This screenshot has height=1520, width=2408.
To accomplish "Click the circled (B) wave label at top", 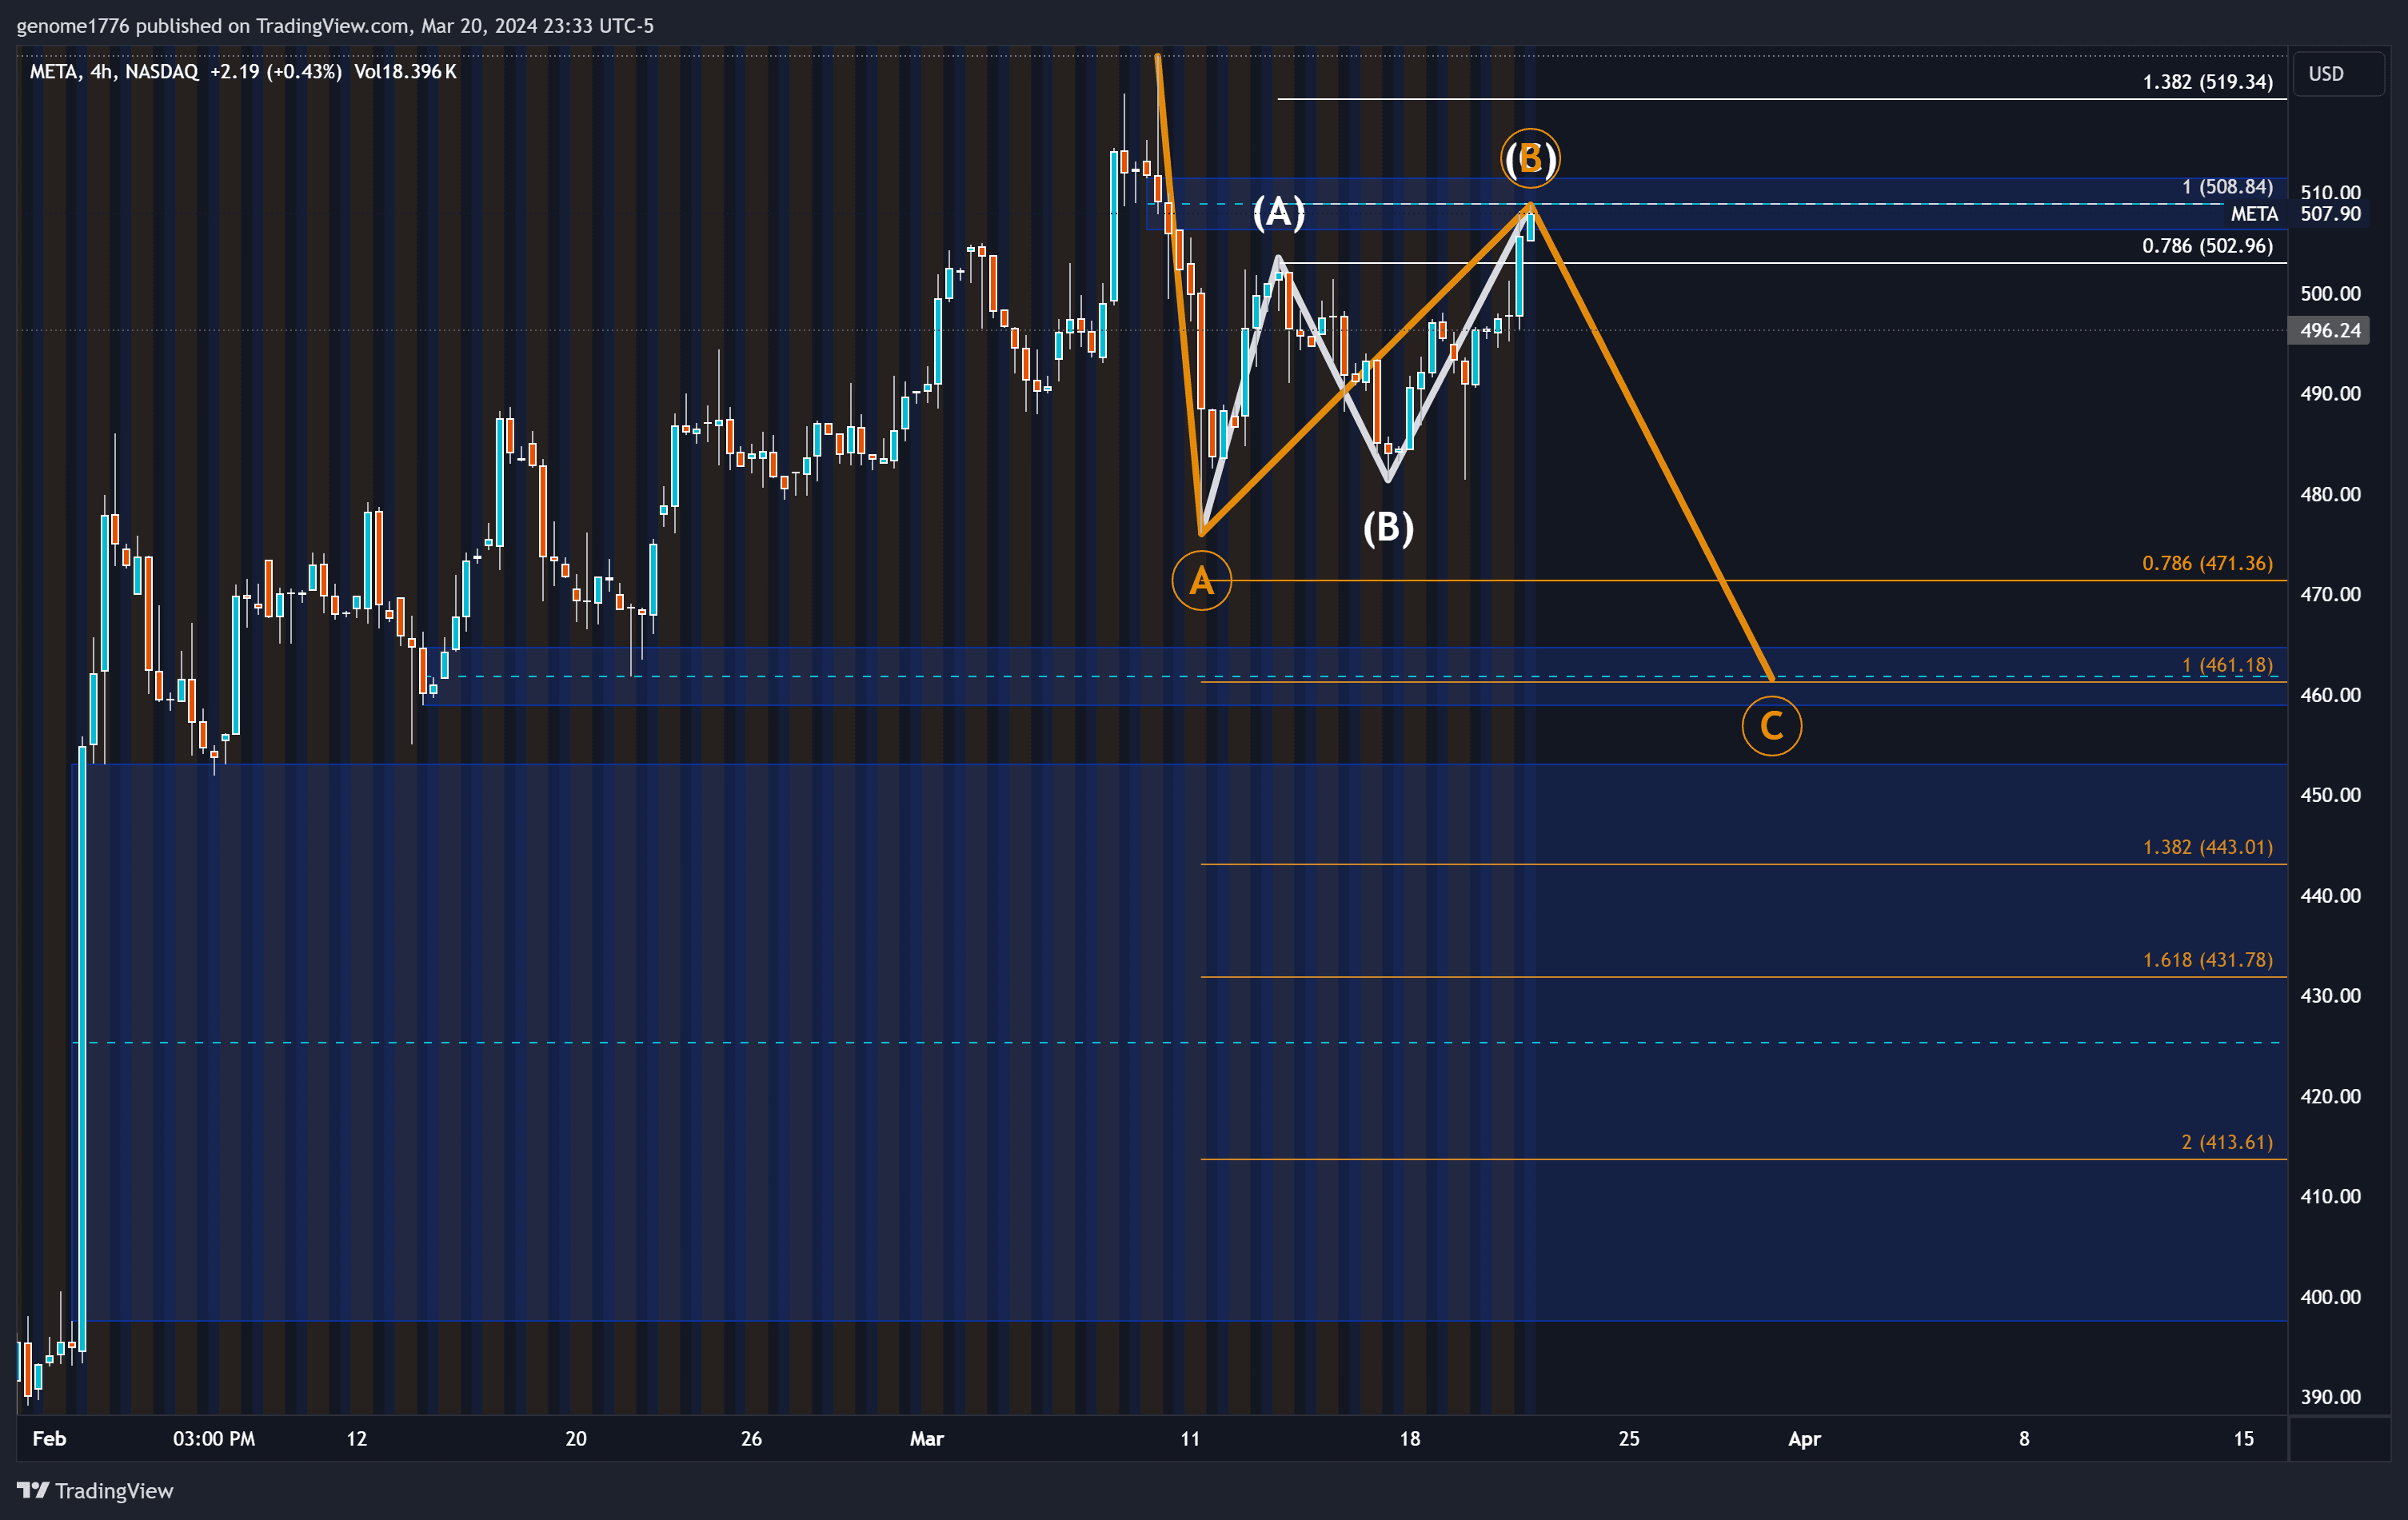I will pos(1530,158).
